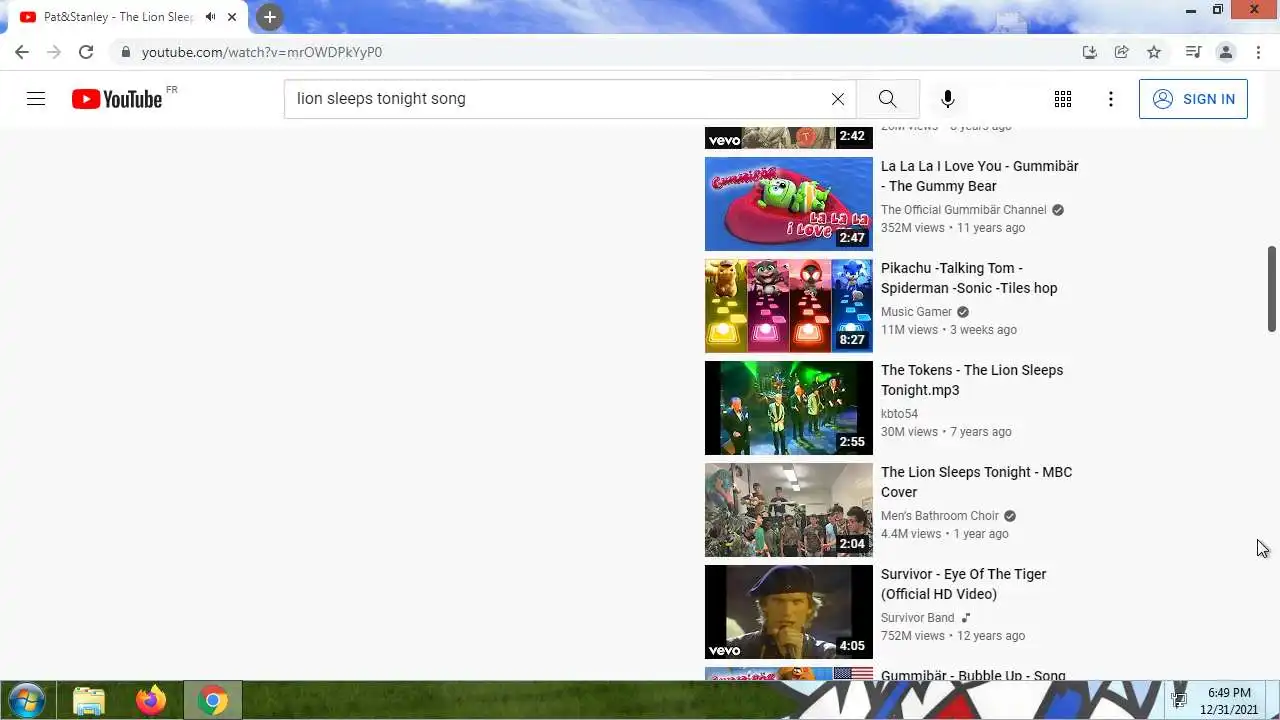Image resolution: width=1280 pixels, height=720 pixels.
Task: Click the 4:05 duration badge
Action: point(852,646)
